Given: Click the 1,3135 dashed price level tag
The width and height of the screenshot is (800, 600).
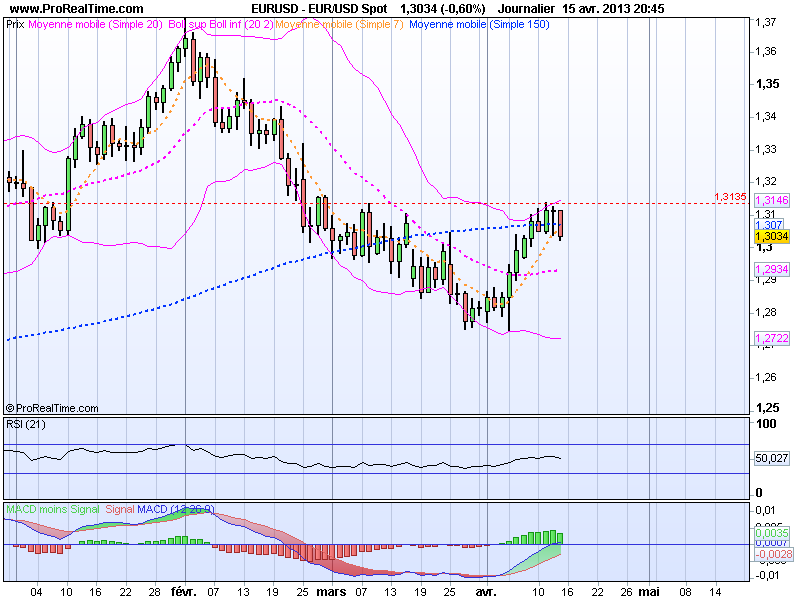Looking at the screenshot, I should 730,198.
